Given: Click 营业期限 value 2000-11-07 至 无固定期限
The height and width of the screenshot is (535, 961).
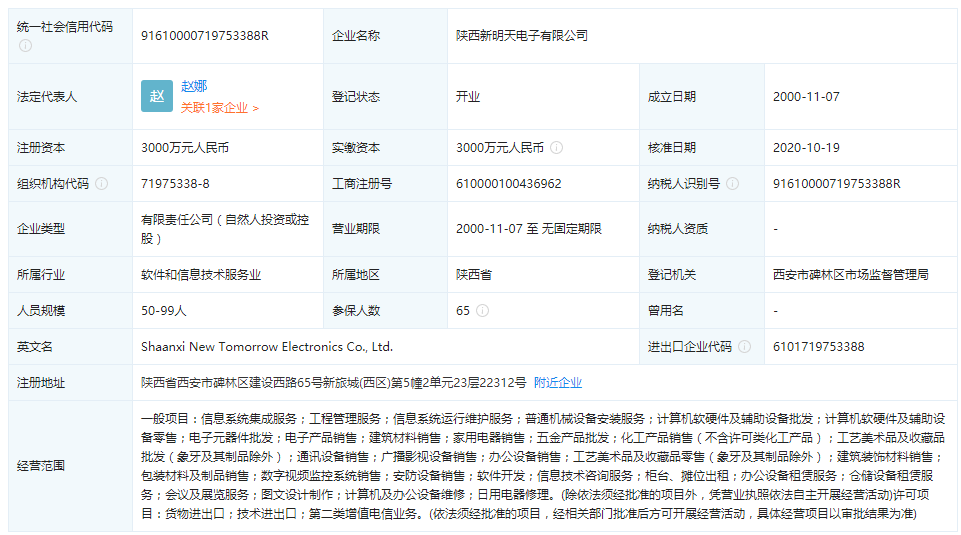Looking at the screenshot, I should click(x=529, y=229).
